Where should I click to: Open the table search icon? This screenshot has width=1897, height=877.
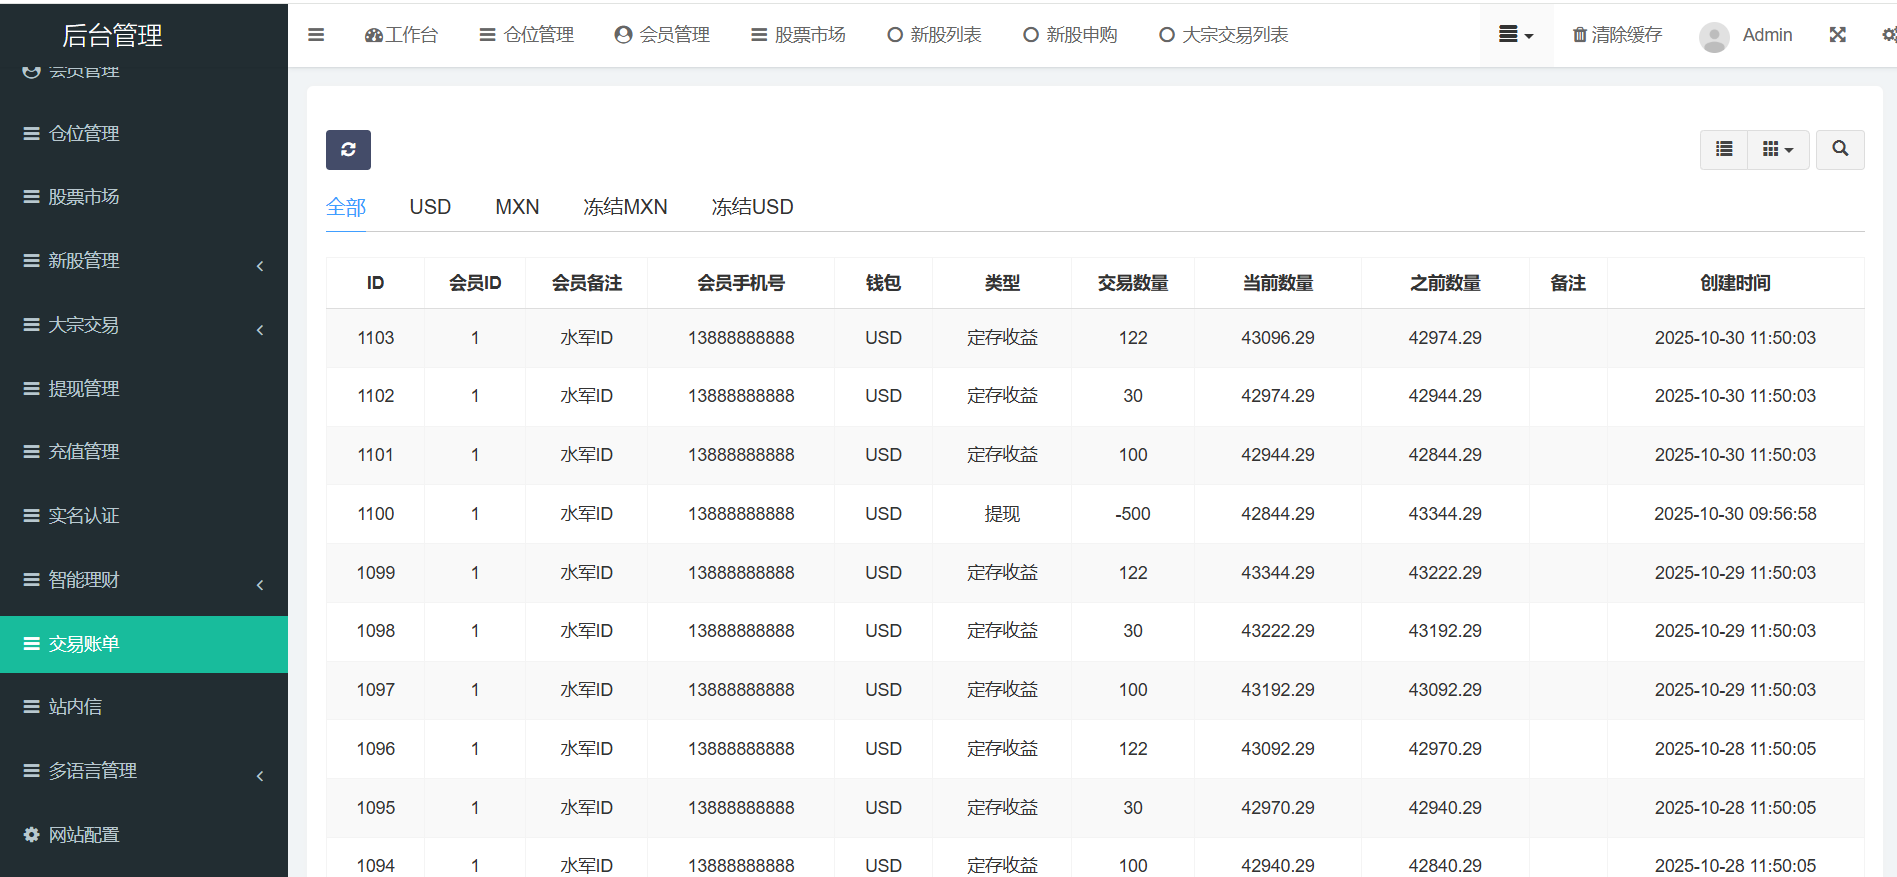1839,150
